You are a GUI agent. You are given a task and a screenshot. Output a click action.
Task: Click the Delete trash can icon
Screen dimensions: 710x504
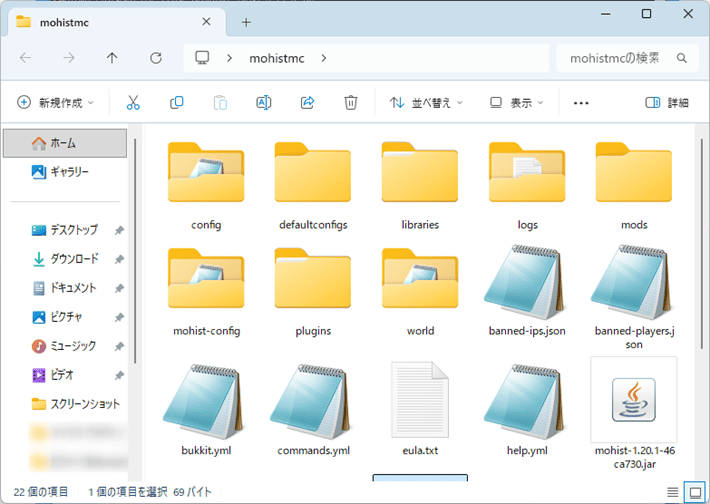[350, 103]
